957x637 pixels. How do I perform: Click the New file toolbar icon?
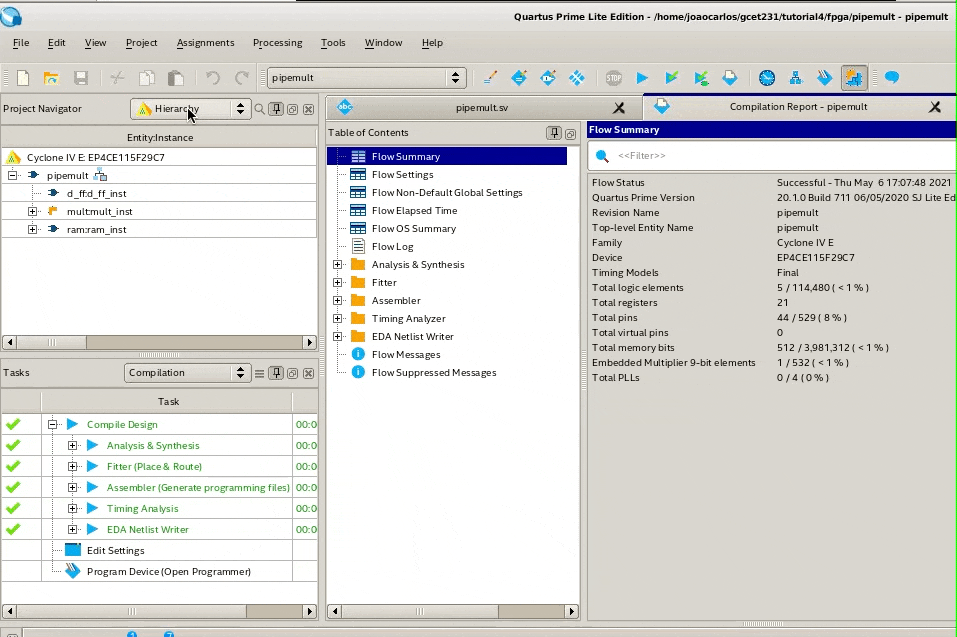[x=23, y=78]
